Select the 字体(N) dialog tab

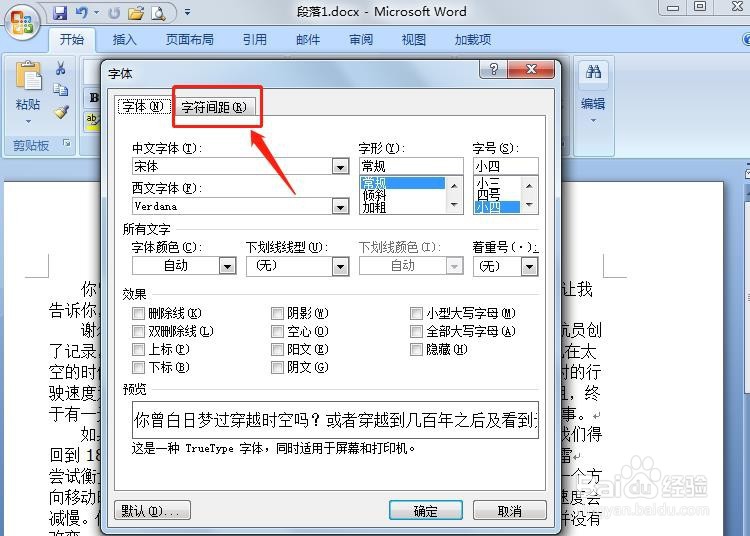pos(144,106)
